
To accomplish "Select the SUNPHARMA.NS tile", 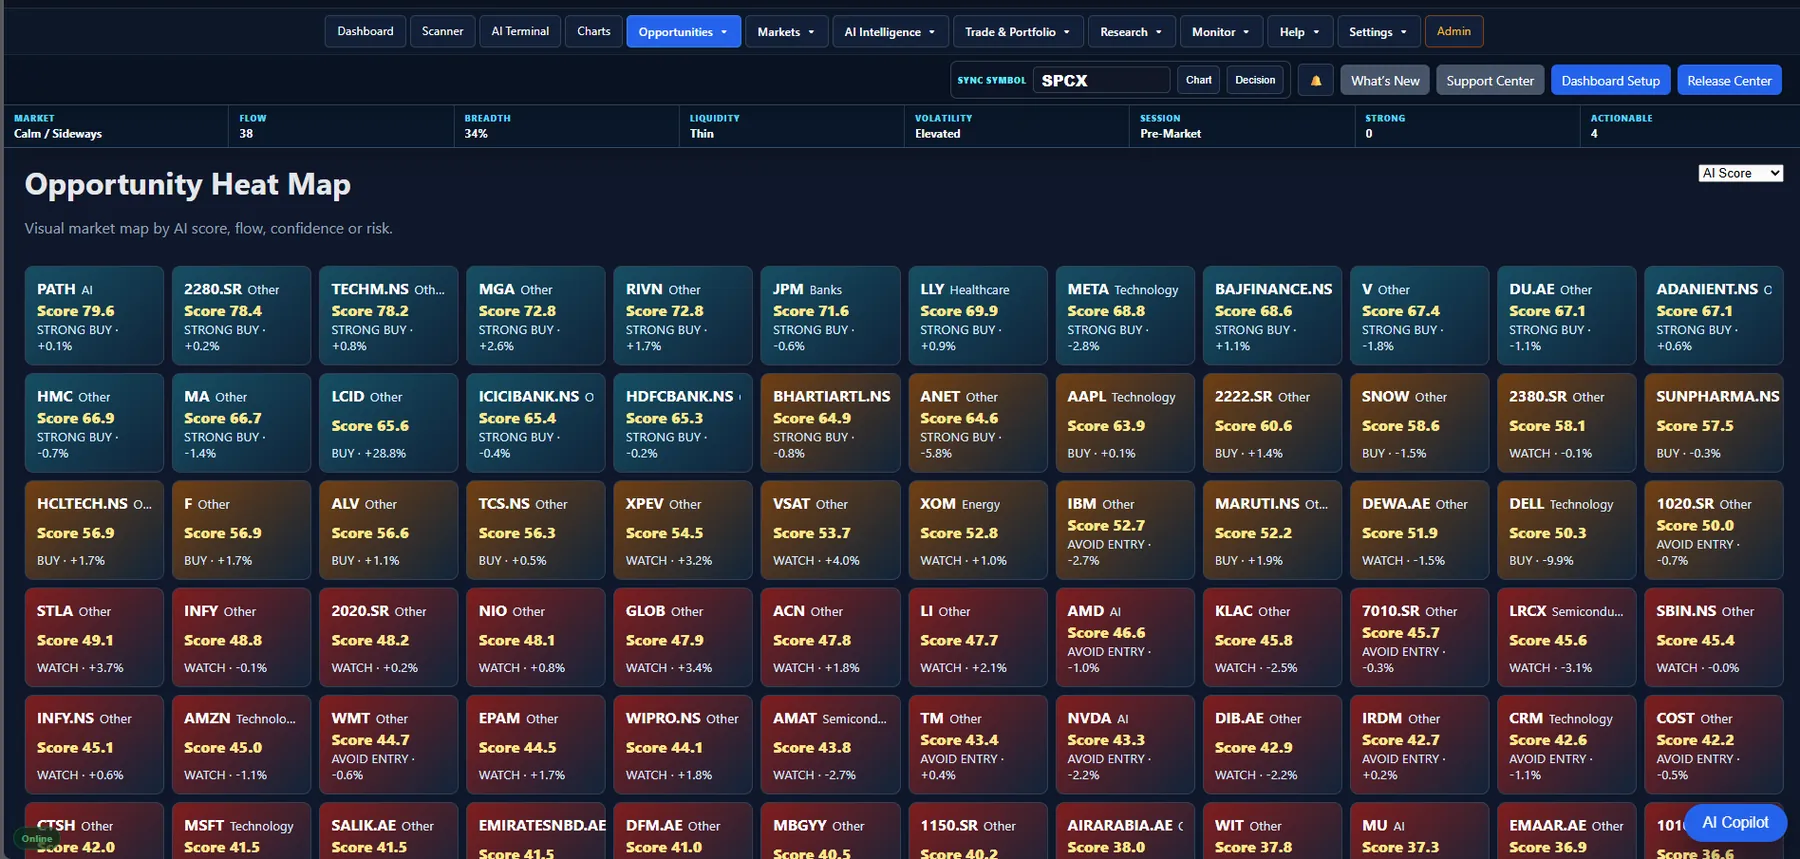I will tap(1714, 422).
